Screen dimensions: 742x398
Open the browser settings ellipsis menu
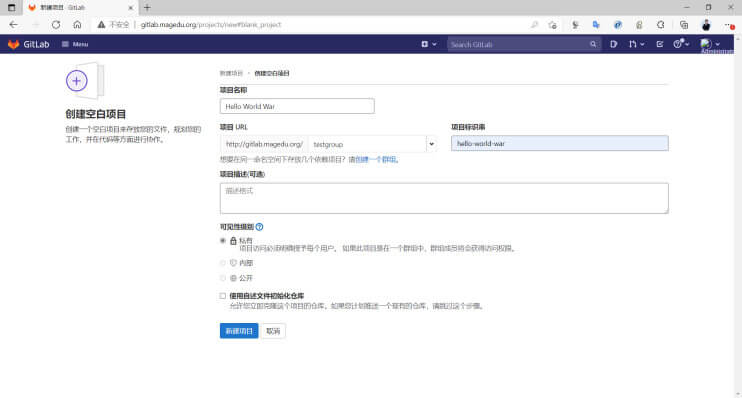729,25
